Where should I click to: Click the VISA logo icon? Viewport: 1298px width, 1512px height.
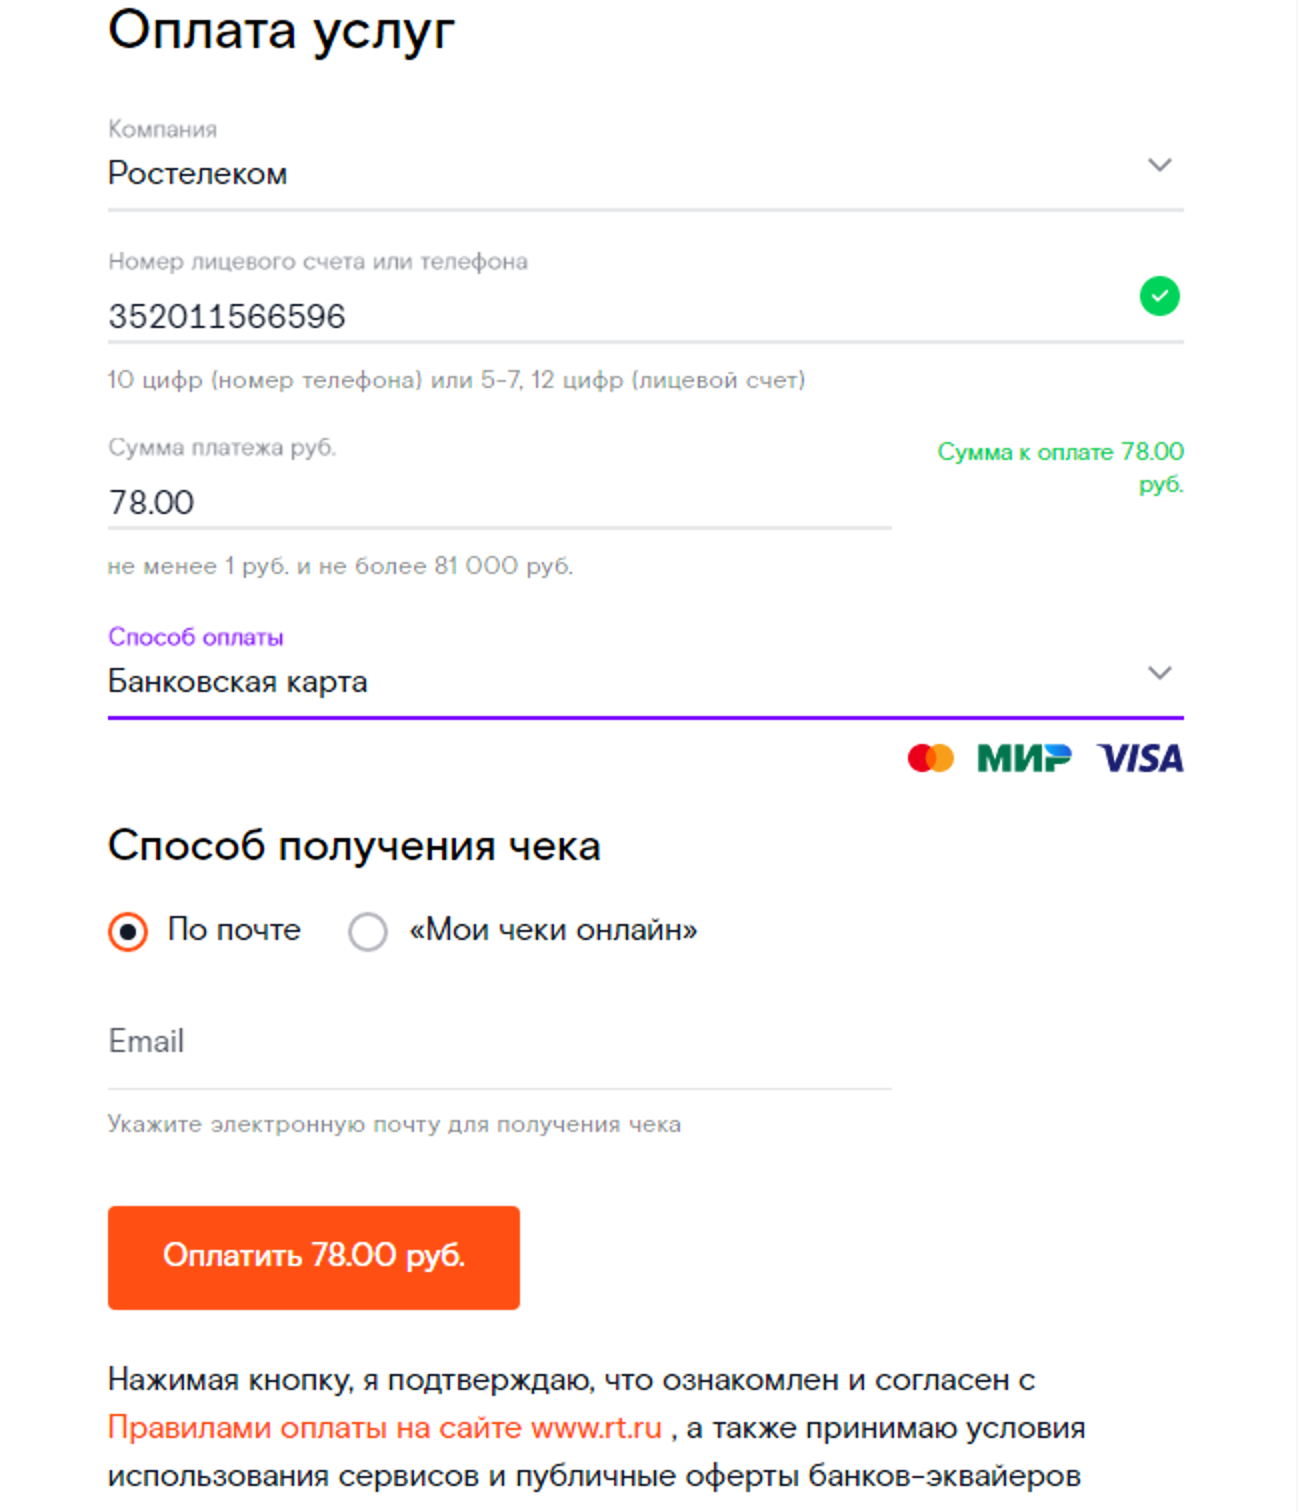coord(1140,759)
